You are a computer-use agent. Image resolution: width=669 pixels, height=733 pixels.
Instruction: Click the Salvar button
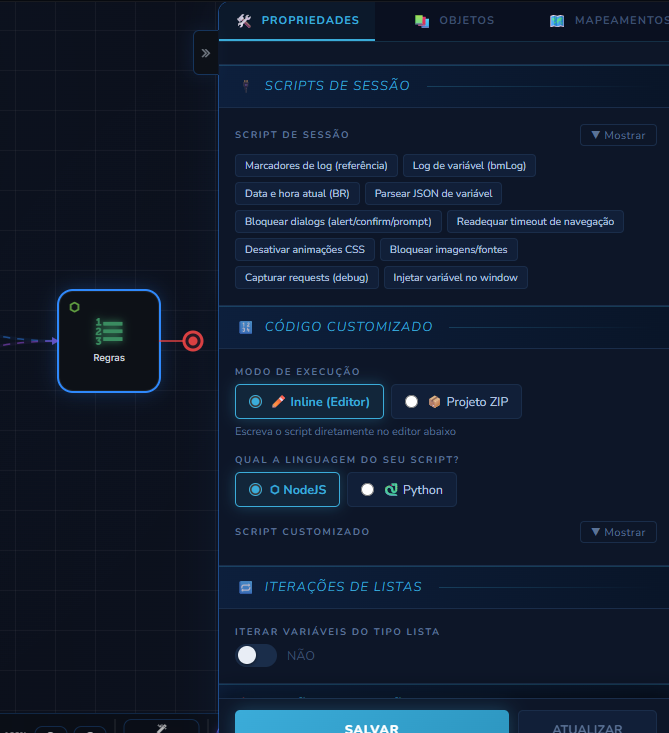click(x=372, y=722)
